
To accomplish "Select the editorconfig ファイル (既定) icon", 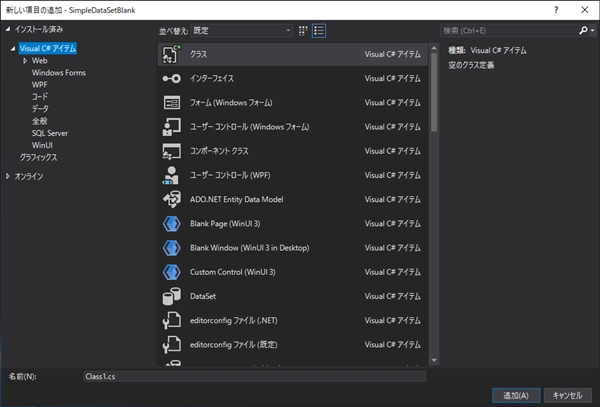I will pyautogui.click(x=171, y=345).
